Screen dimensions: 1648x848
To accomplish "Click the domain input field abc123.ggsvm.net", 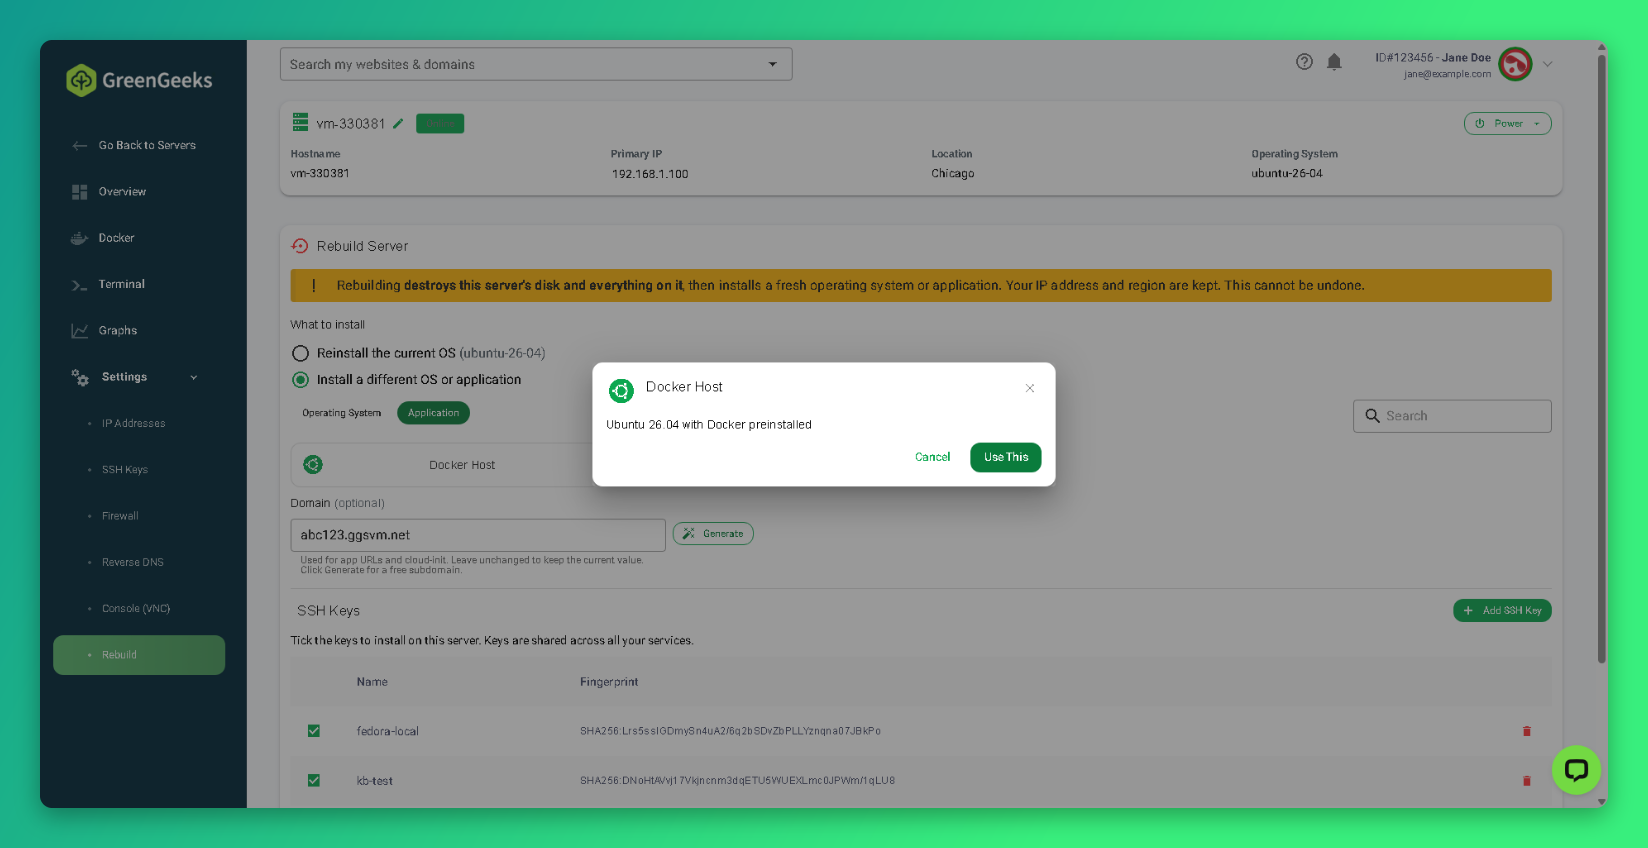I will click(x=478, y=535).
